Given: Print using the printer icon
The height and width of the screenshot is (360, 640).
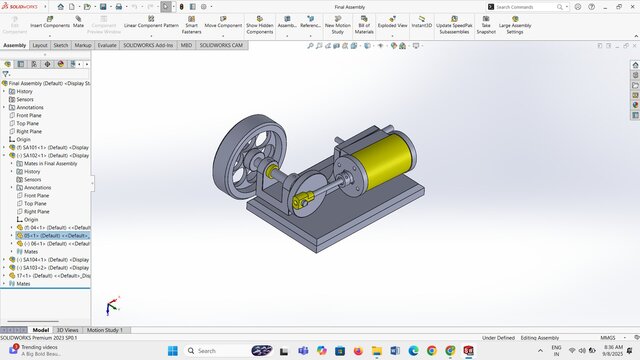Looking at the screenshot, I should 119,7.
